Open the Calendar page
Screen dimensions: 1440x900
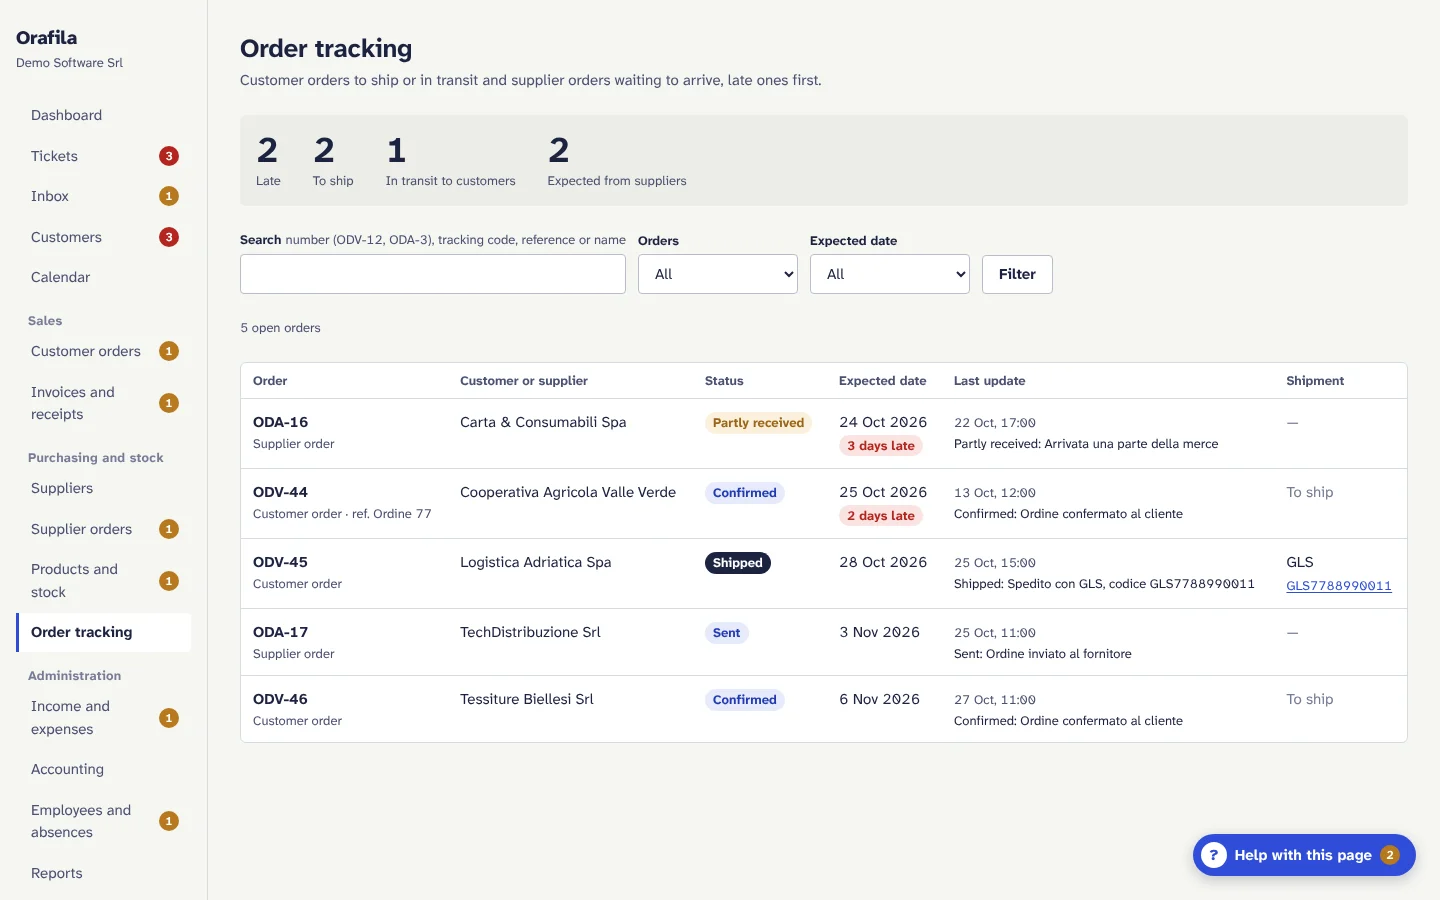(104, 277)
